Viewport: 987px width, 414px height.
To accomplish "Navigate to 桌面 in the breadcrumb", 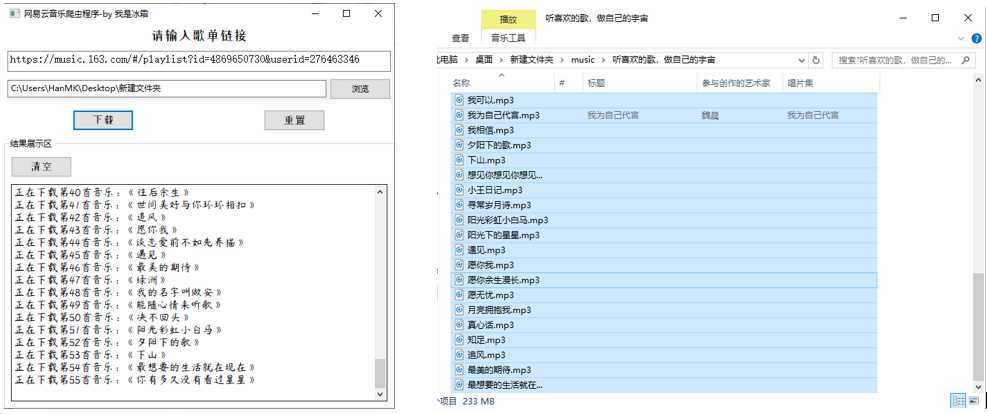I will click(x=483, y=60).
